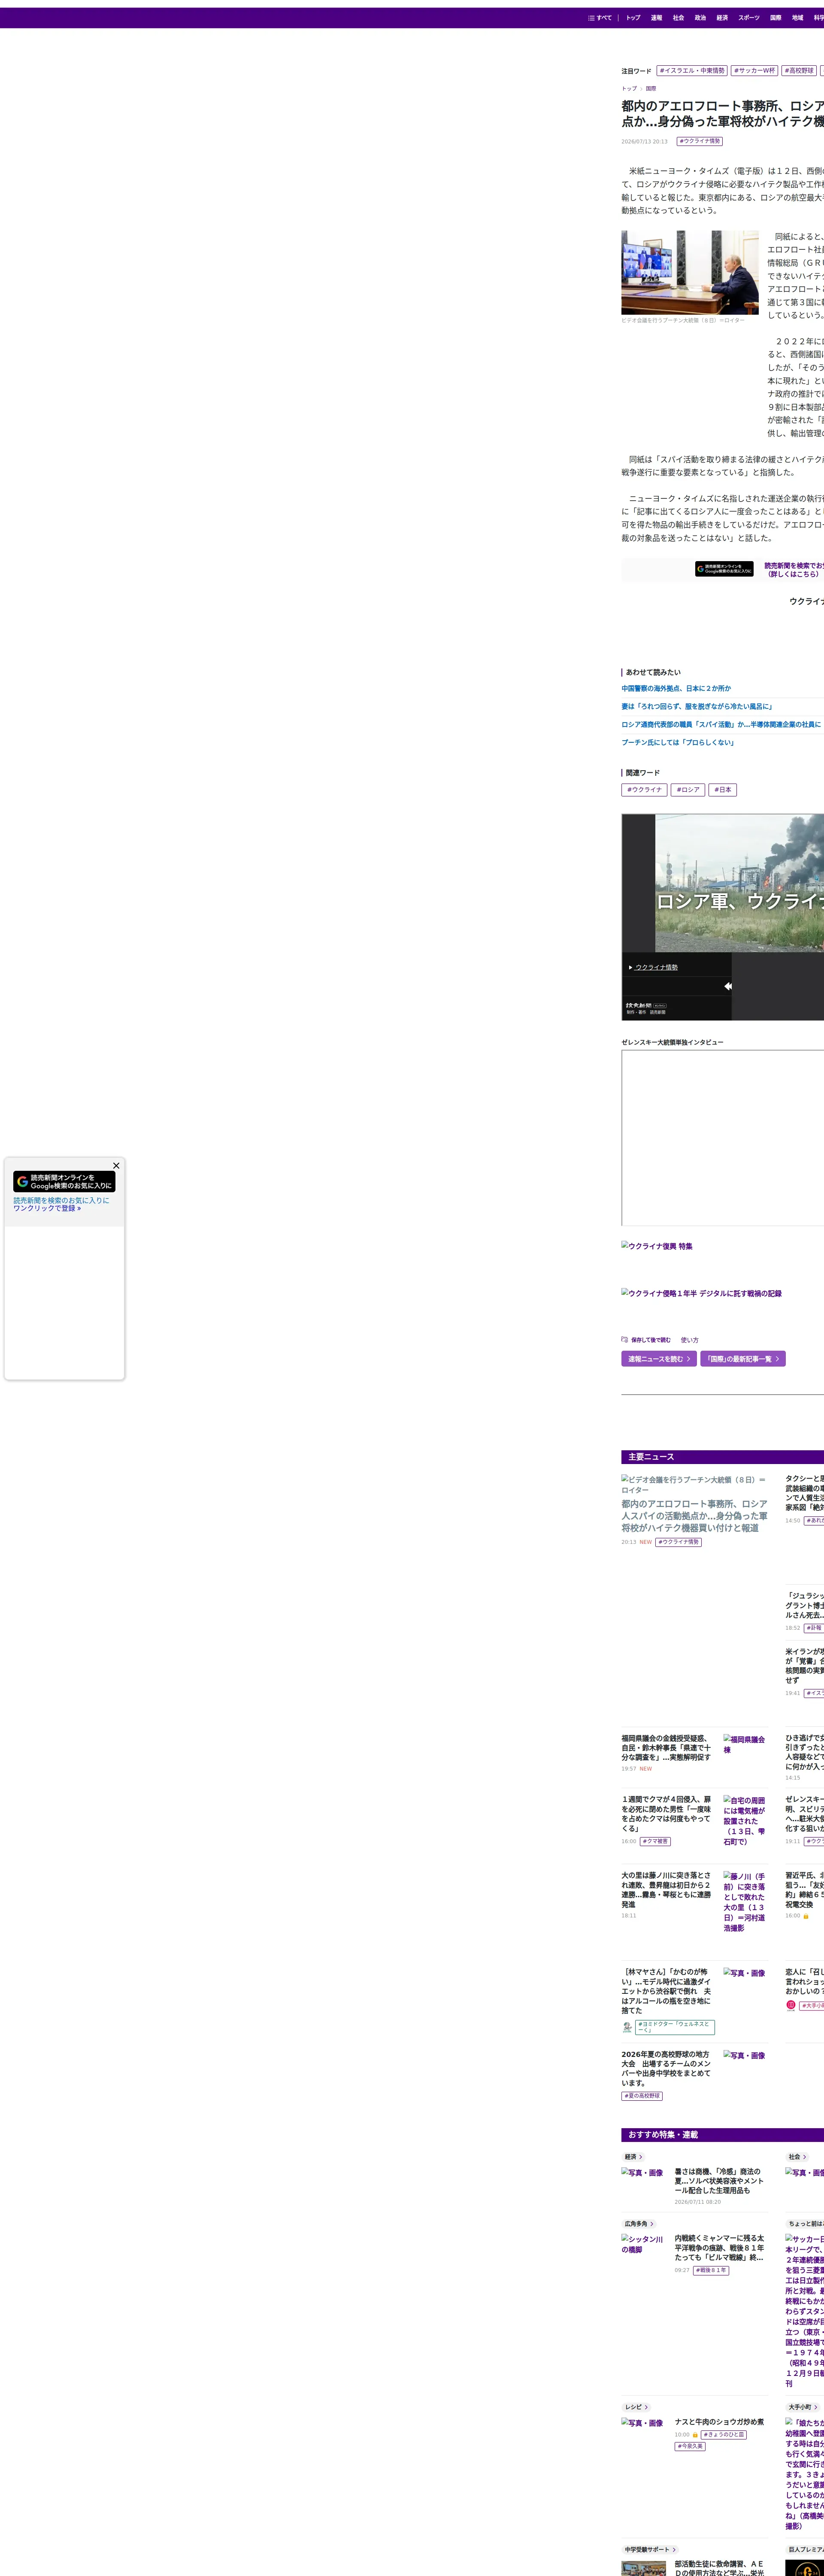Click the Google favorites banner in the popup
This screenshot has height=2576, width=824.
64,1181
